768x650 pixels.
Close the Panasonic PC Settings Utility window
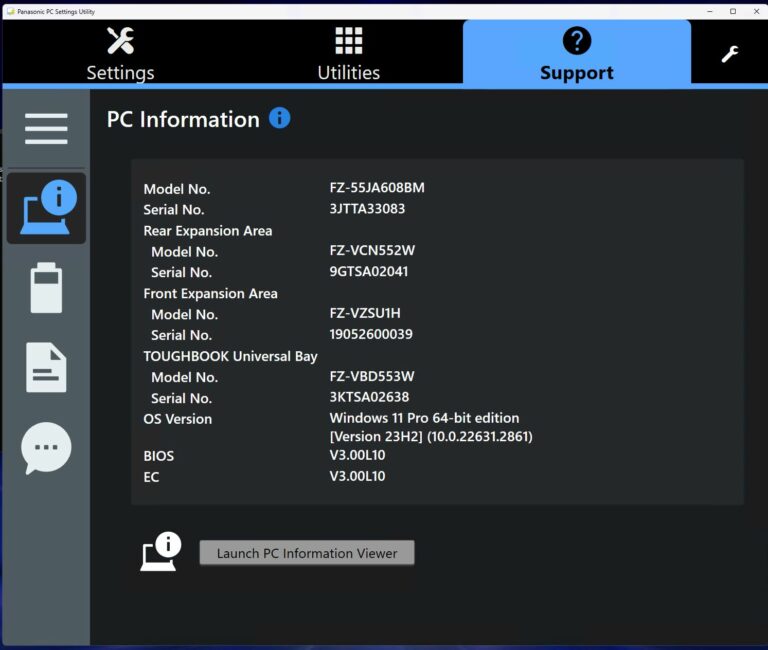[x=755, y=11]
